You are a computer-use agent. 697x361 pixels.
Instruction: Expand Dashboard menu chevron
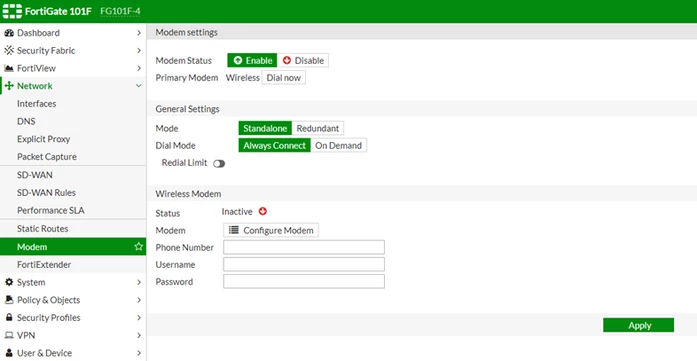coord(139,33)
